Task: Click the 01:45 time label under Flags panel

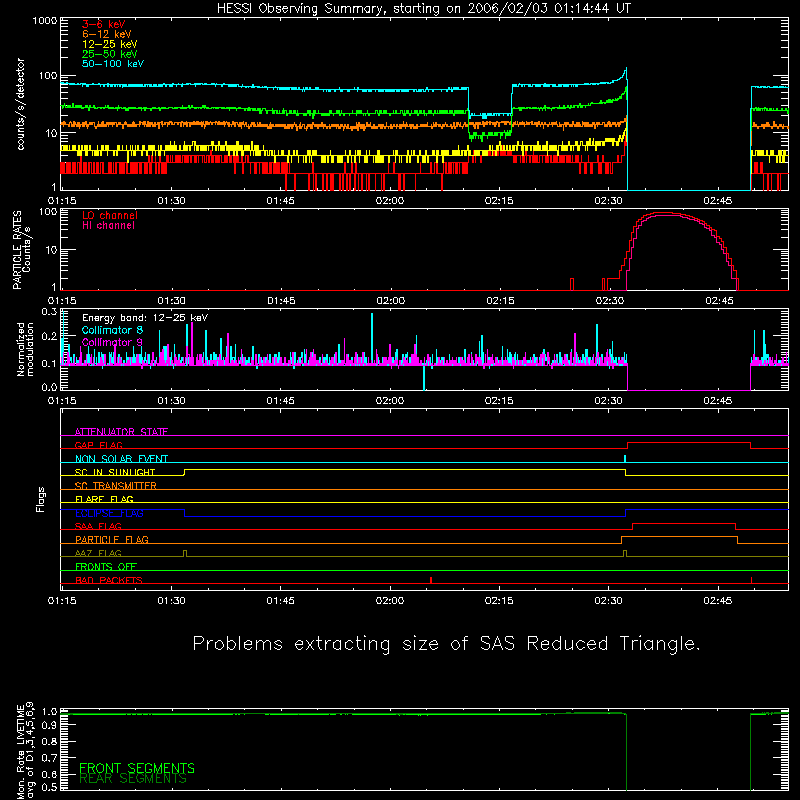Action: 281,601
